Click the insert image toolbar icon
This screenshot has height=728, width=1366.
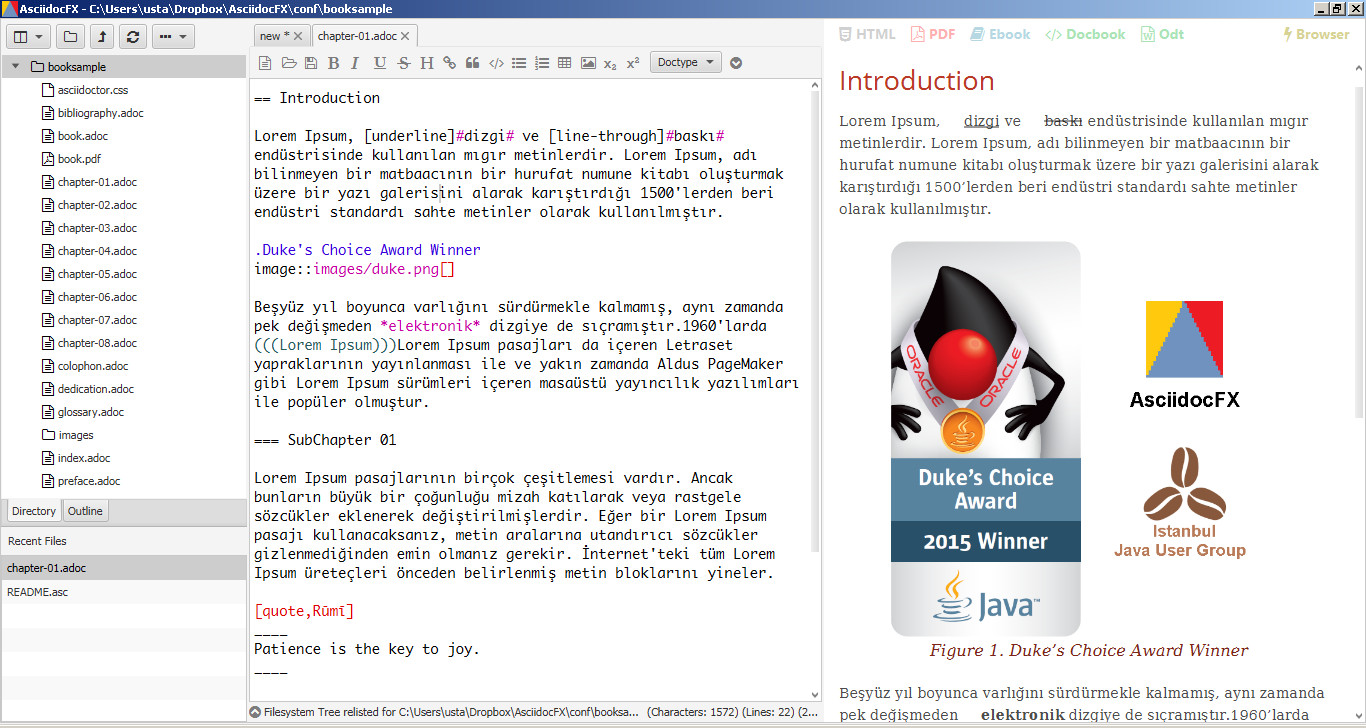click(x=588, y=63)
